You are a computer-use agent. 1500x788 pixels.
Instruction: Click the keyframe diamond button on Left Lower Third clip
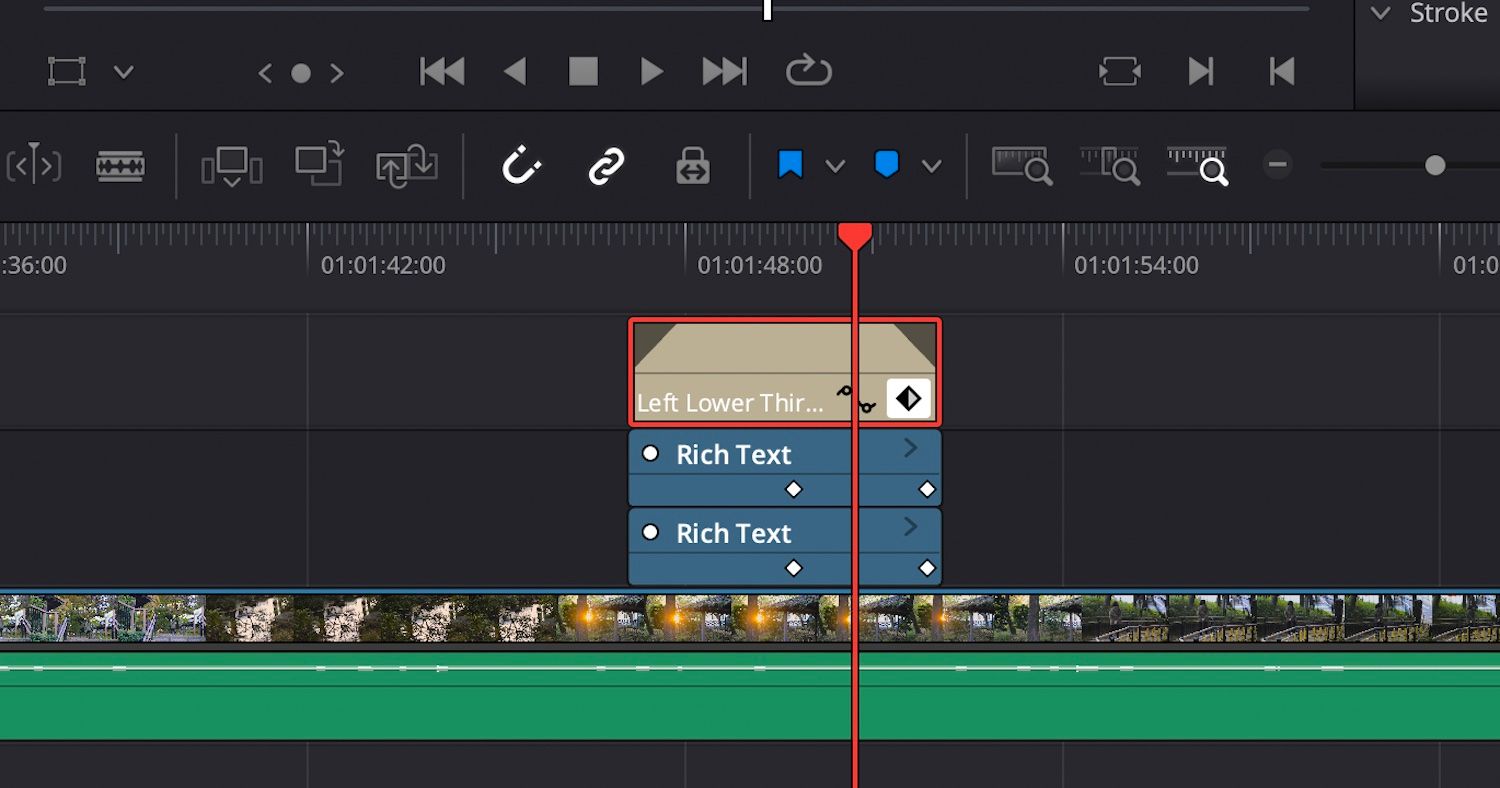[x=908, y=399]
